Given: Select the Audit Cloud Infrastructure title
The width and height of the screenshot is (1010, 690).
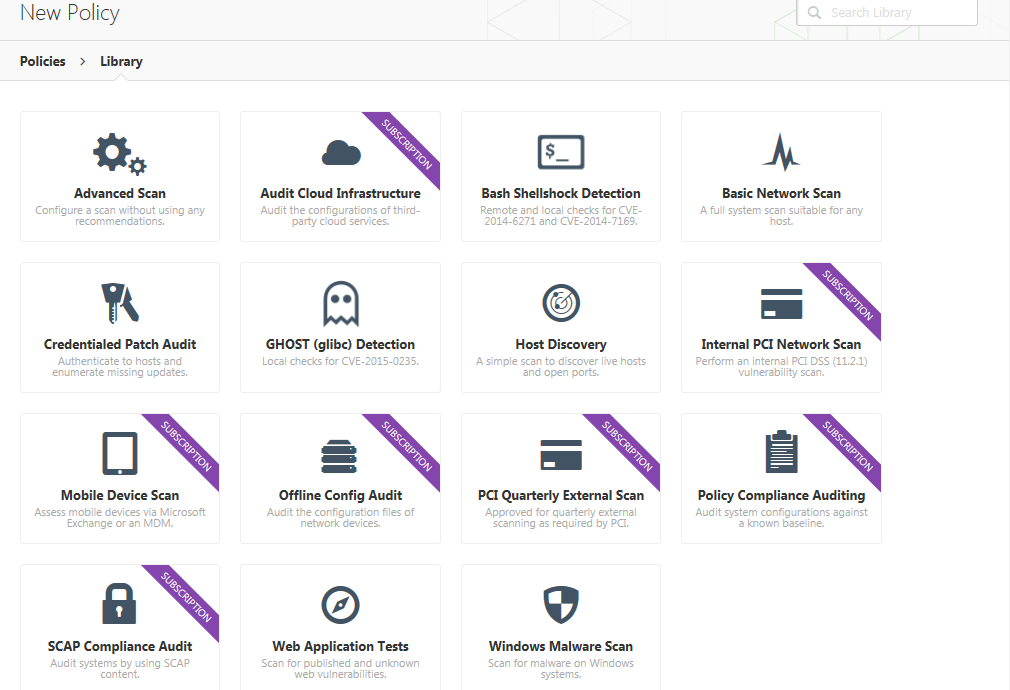Looking at the screenshot, I should [340, 193].
